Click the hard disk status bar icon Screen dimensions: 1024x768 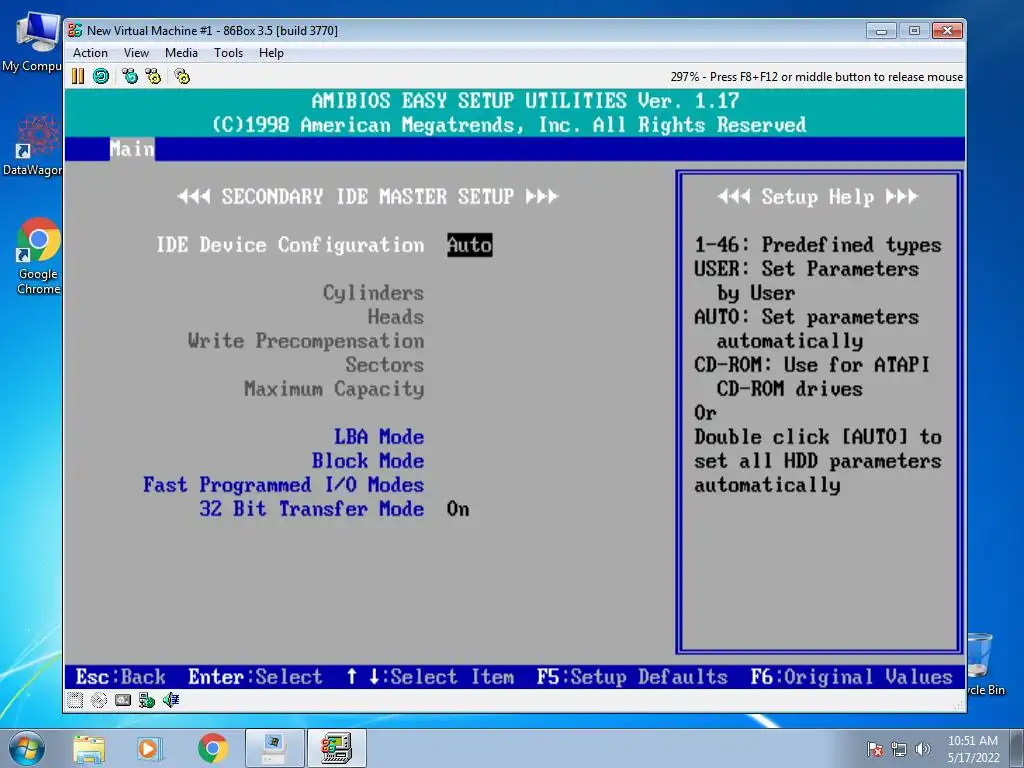pos(123,700)
